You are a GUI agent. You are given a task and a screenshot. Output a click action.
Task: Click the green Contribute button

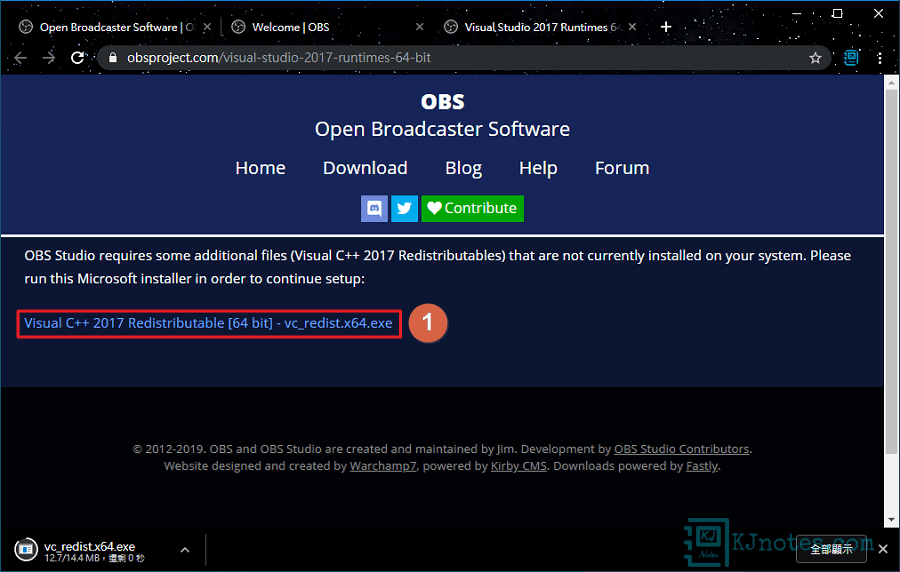[x=472, y=208]
